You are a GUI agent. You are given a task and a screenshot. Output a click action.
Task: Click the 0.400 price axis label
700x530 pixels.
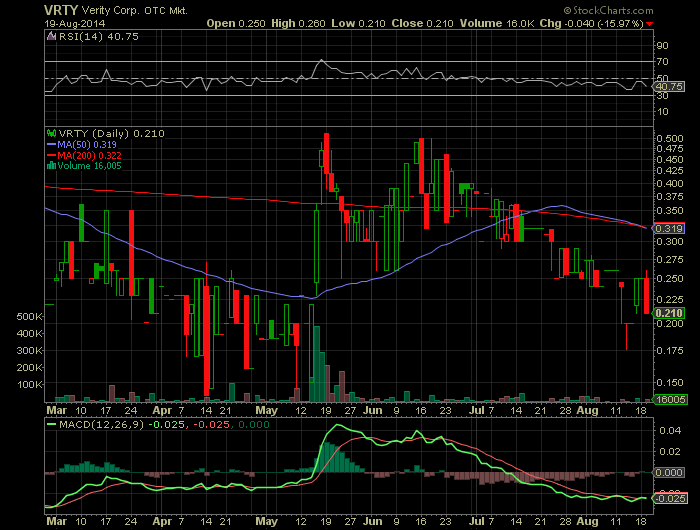point(670,184)
